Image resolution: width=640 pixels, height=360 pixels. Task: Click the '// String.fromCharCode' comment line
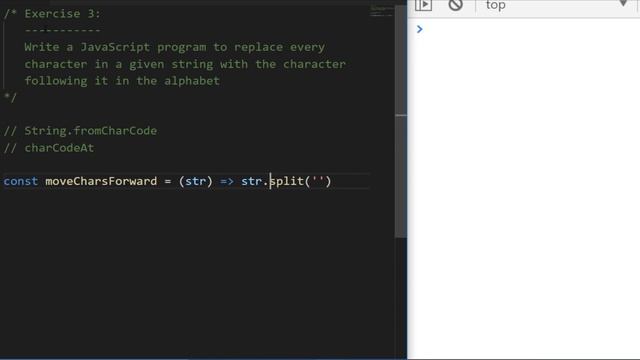pyautogui.click(x=80, y=131)
